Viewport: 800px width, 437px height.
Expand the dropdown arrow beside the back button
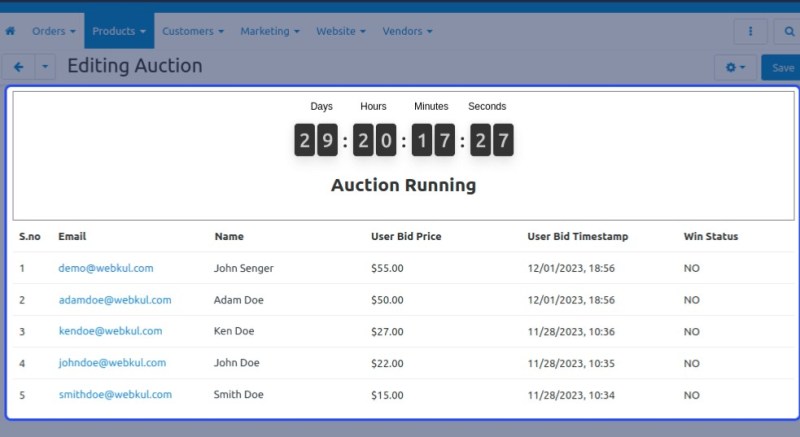pyautogui.click(x=46, y=67)
